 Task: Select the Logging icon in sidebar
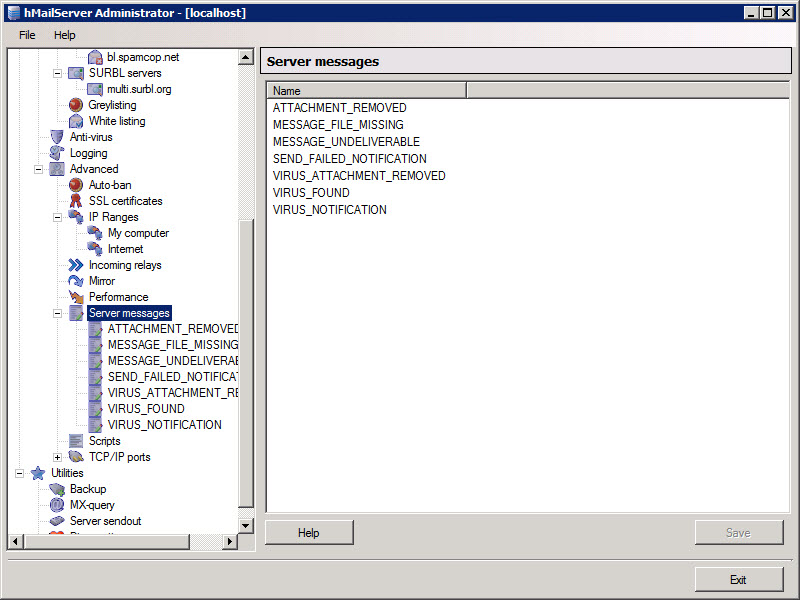click(57, 153)
